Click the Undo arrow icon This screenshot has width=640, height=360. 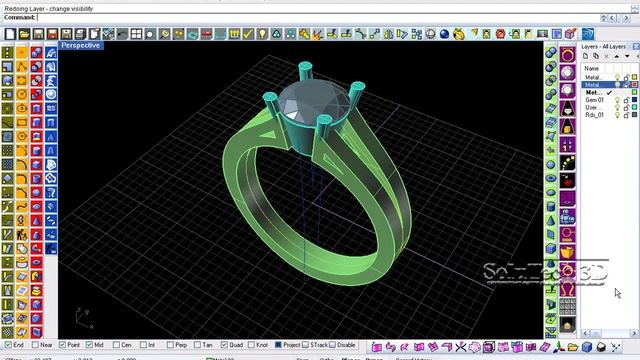(122, 34)
